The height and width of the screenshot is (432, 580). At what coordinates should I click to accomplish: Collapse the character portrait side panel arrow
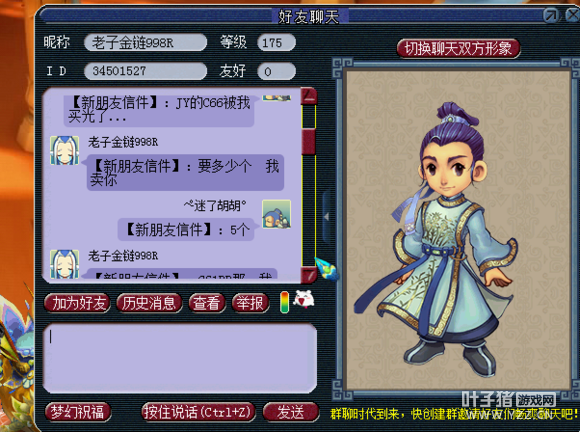click(x=327, y=217)
